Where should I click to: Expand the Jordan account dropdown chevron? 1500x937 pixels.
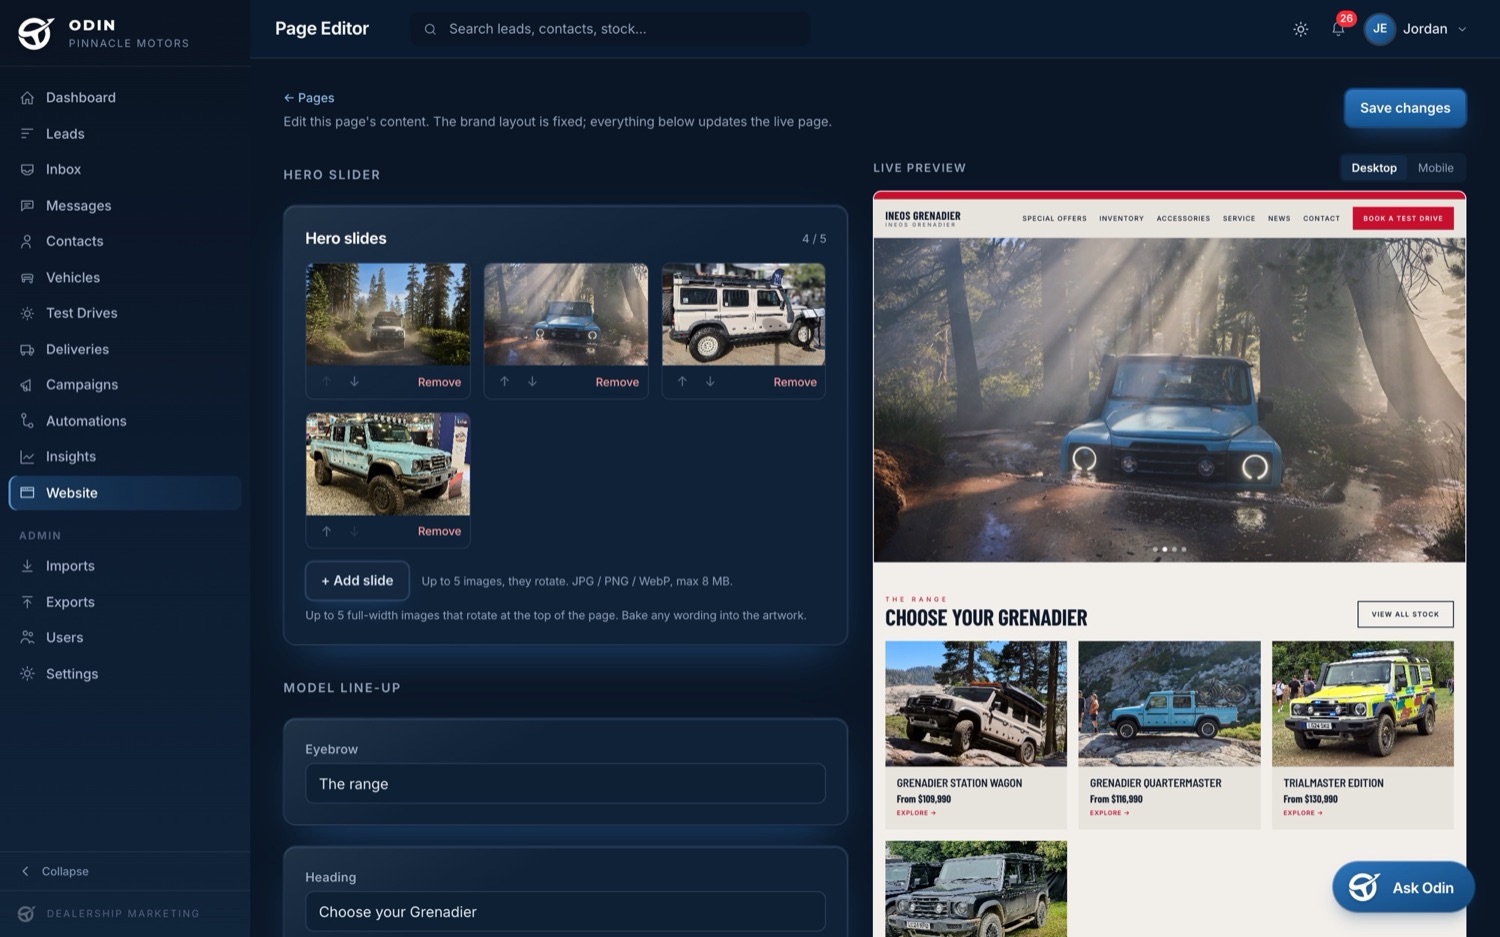pyautogui.click(x=1462, y=29)
